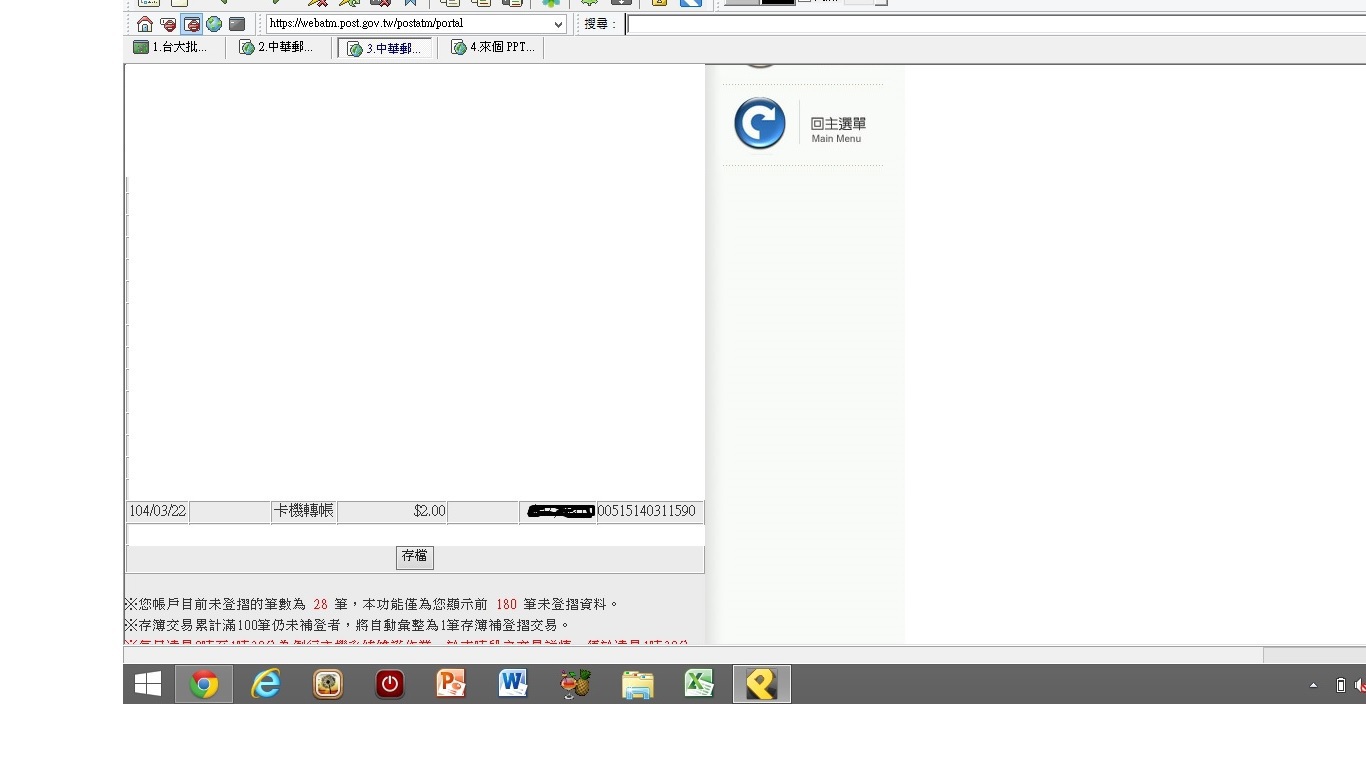Open PowerPoint from the taskbar
Image resolution: width=1366 pixels, height=768 pixels.
point(451,684)
